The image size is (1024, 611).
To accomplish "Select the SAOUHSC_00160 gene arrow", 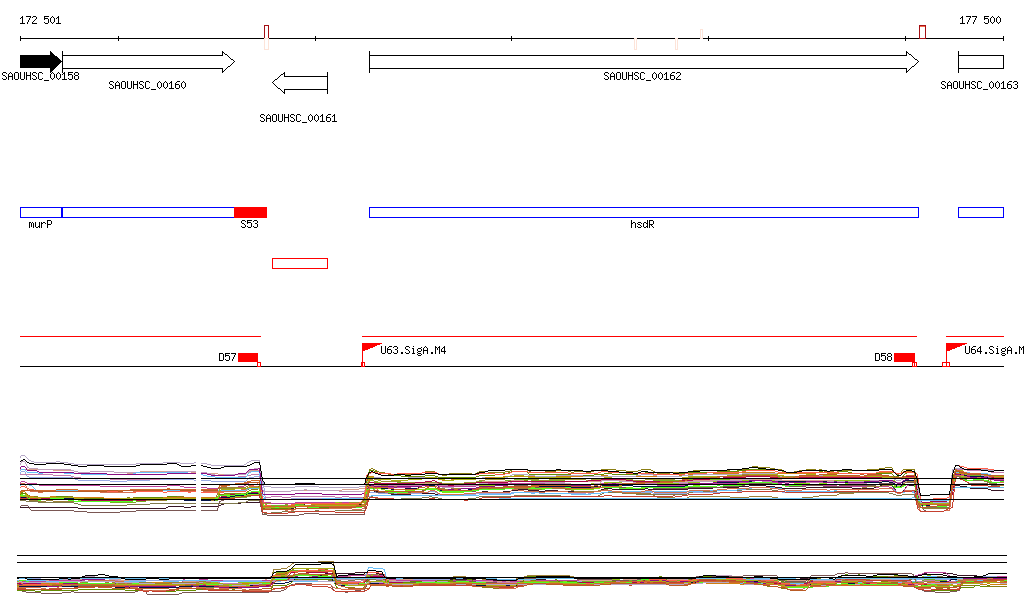I will point(148,61).
